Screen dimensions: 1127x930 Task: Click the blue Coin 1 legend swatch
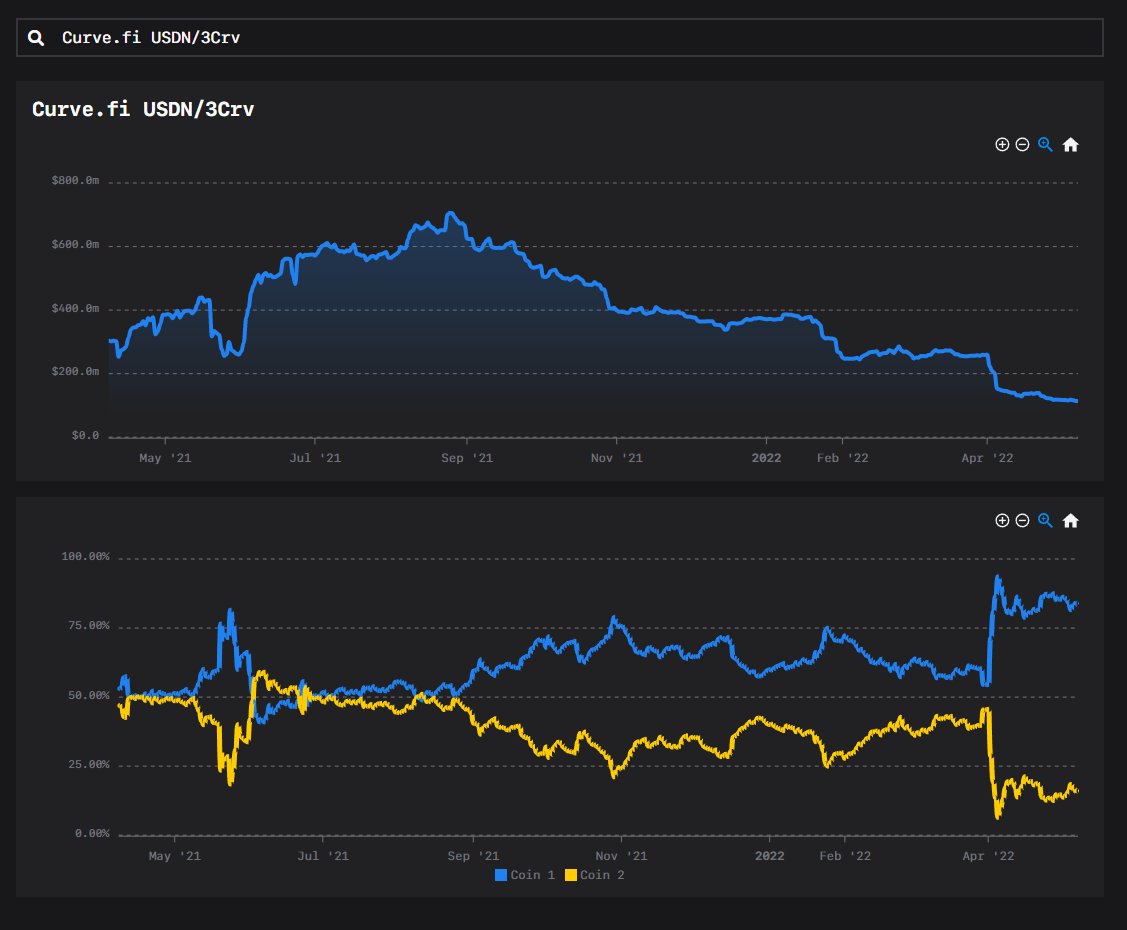click(501, 875)
